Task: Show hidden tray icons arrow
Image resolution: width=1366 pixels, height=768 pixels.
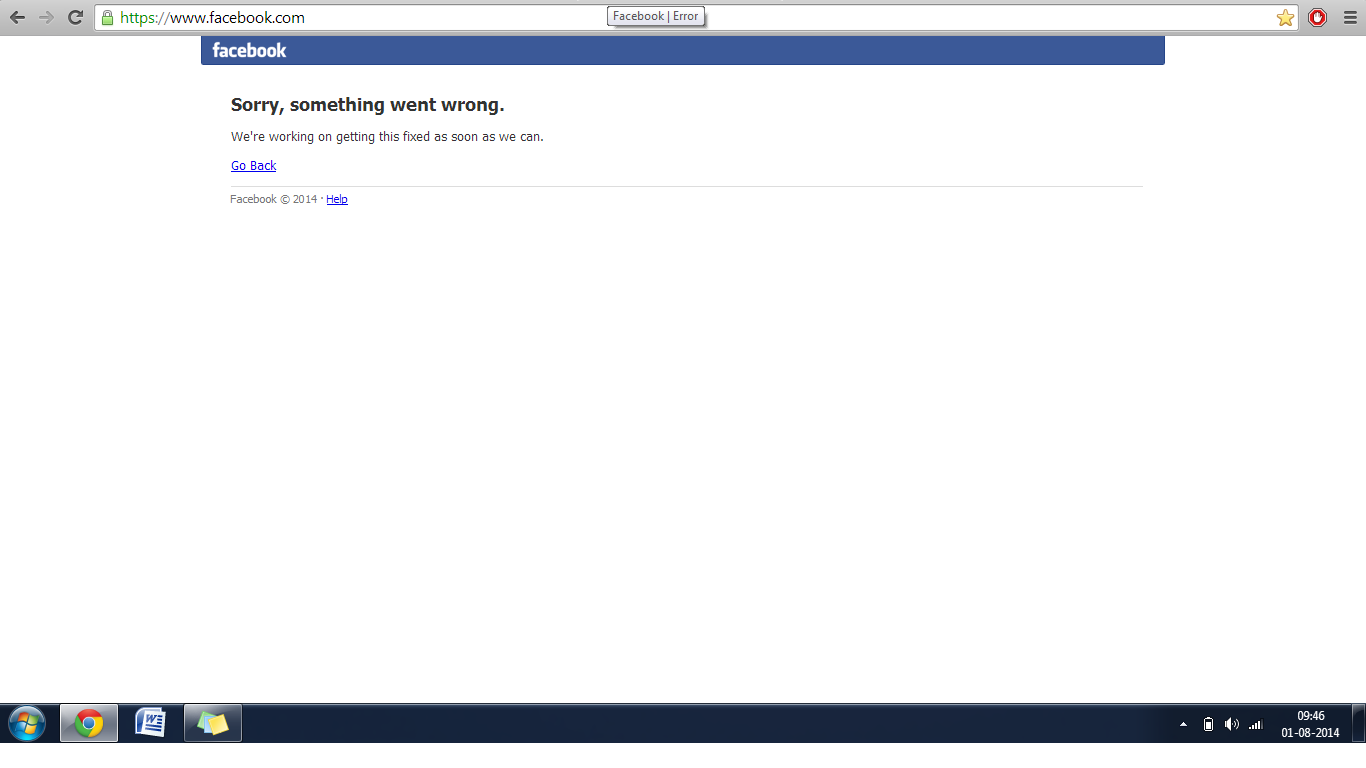Action: coord(1184,724)
